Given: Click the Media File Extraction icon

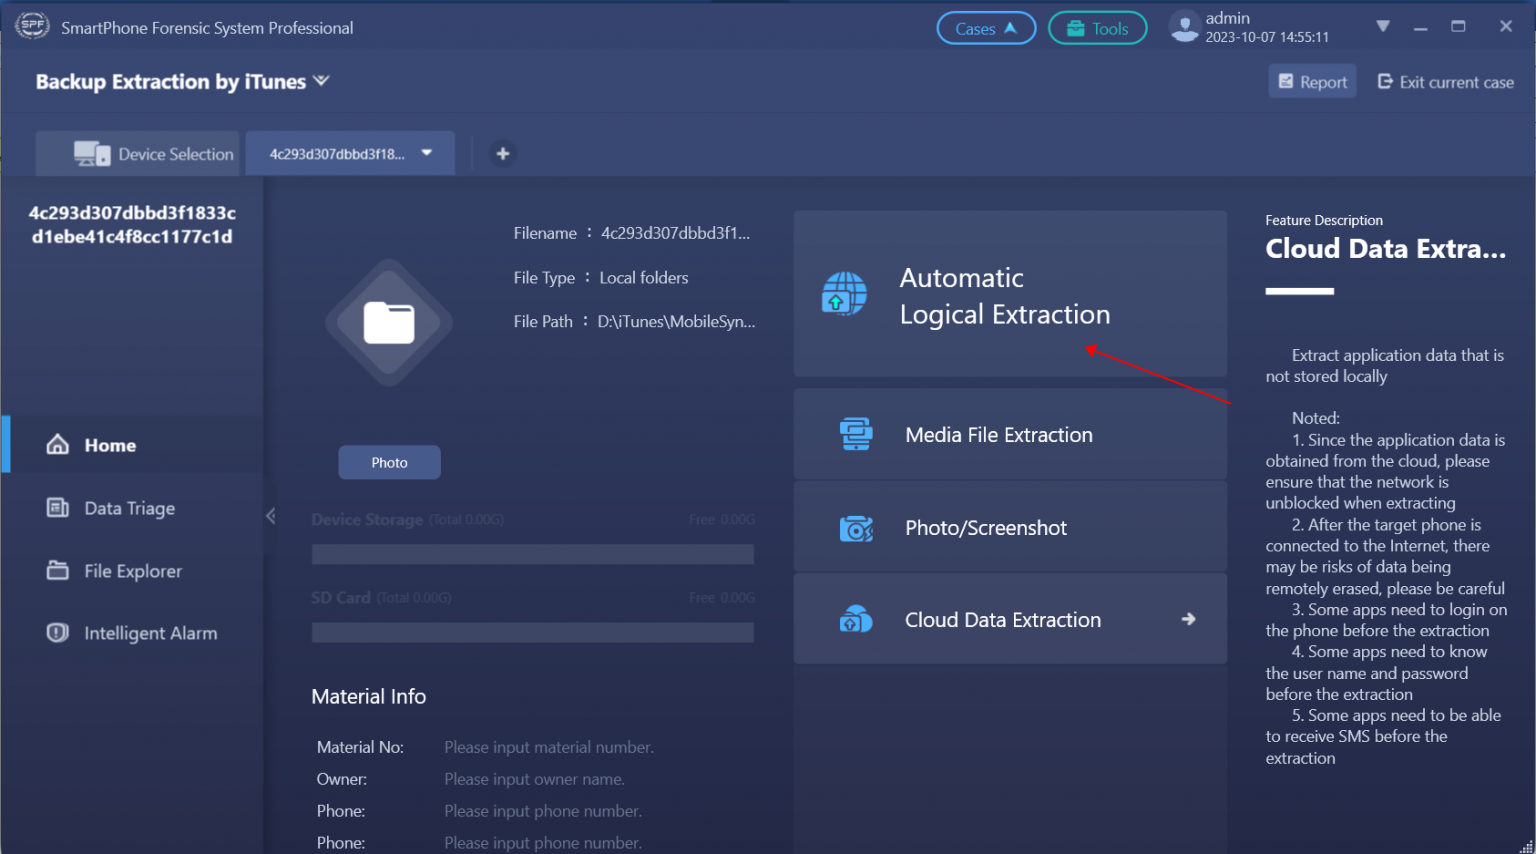Looking at the screenshot, I should pos(857,434).
